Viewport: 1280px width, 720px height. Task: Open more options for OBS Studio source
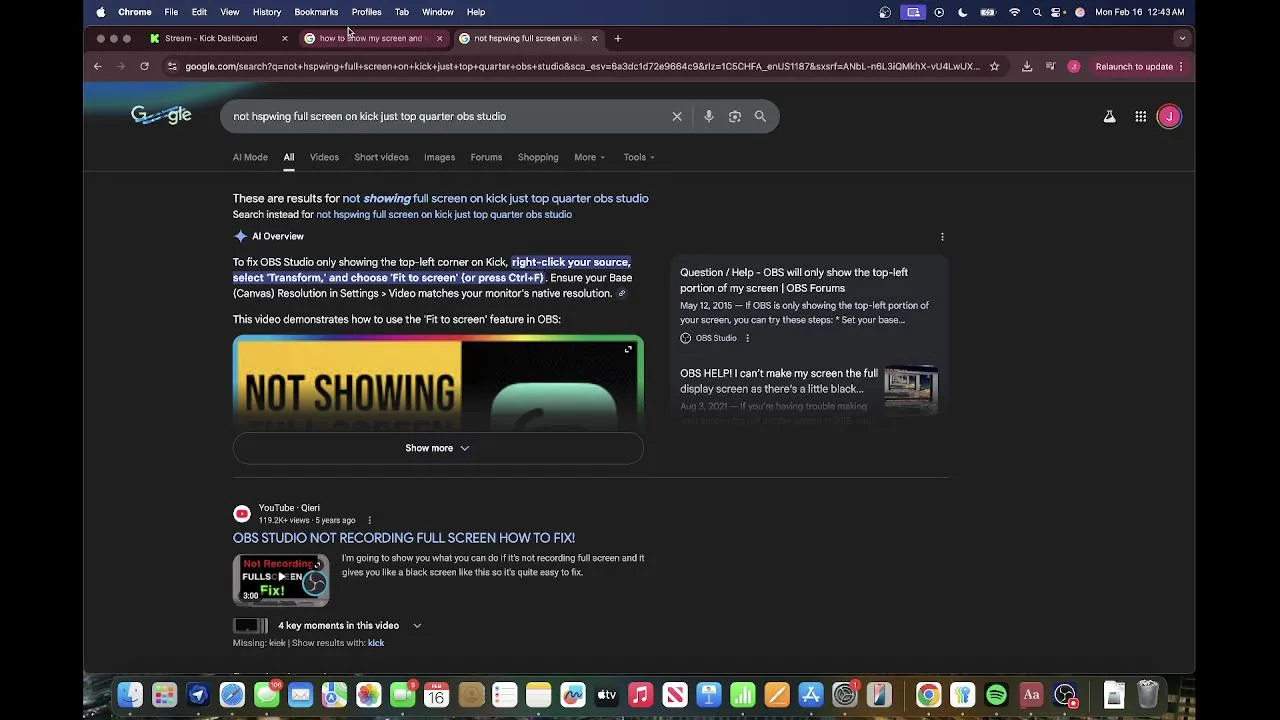[x=747, y=338]
